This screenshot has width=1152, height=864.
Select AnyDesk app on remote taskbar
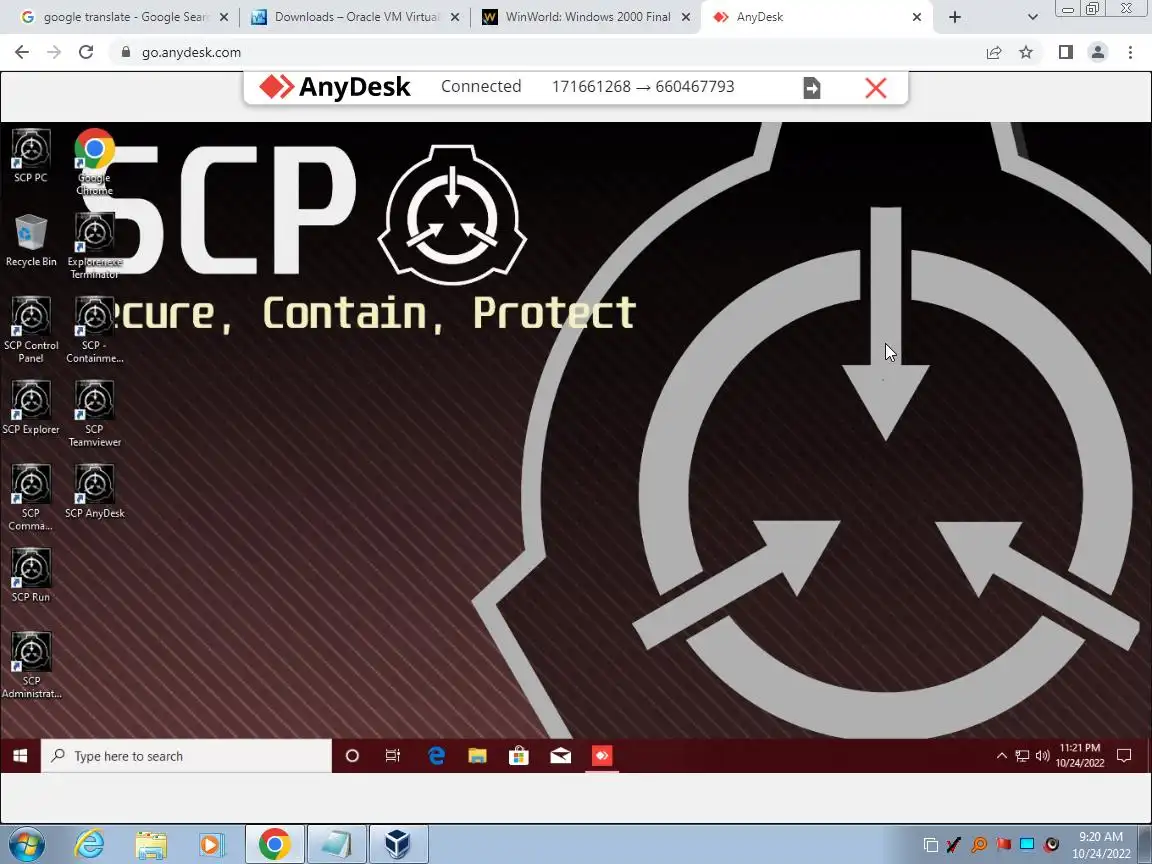coord(602,756)
